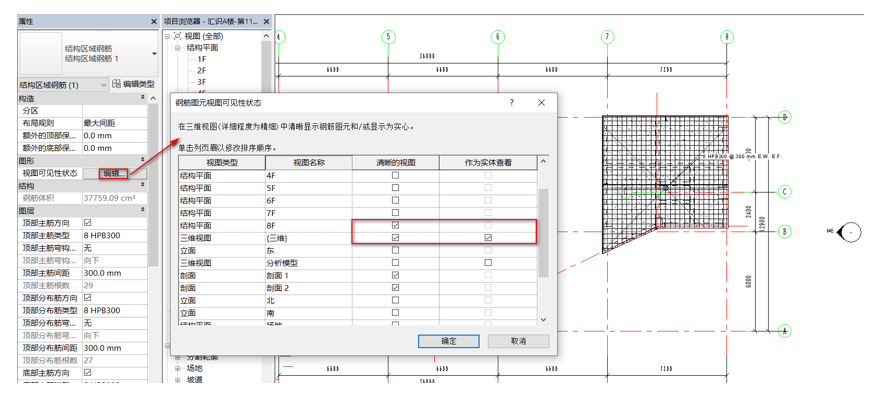Toggle 作为实体查看 checkbox for (三维) row
This screenshot has width=874, height=402.
[x=488, y=238]
